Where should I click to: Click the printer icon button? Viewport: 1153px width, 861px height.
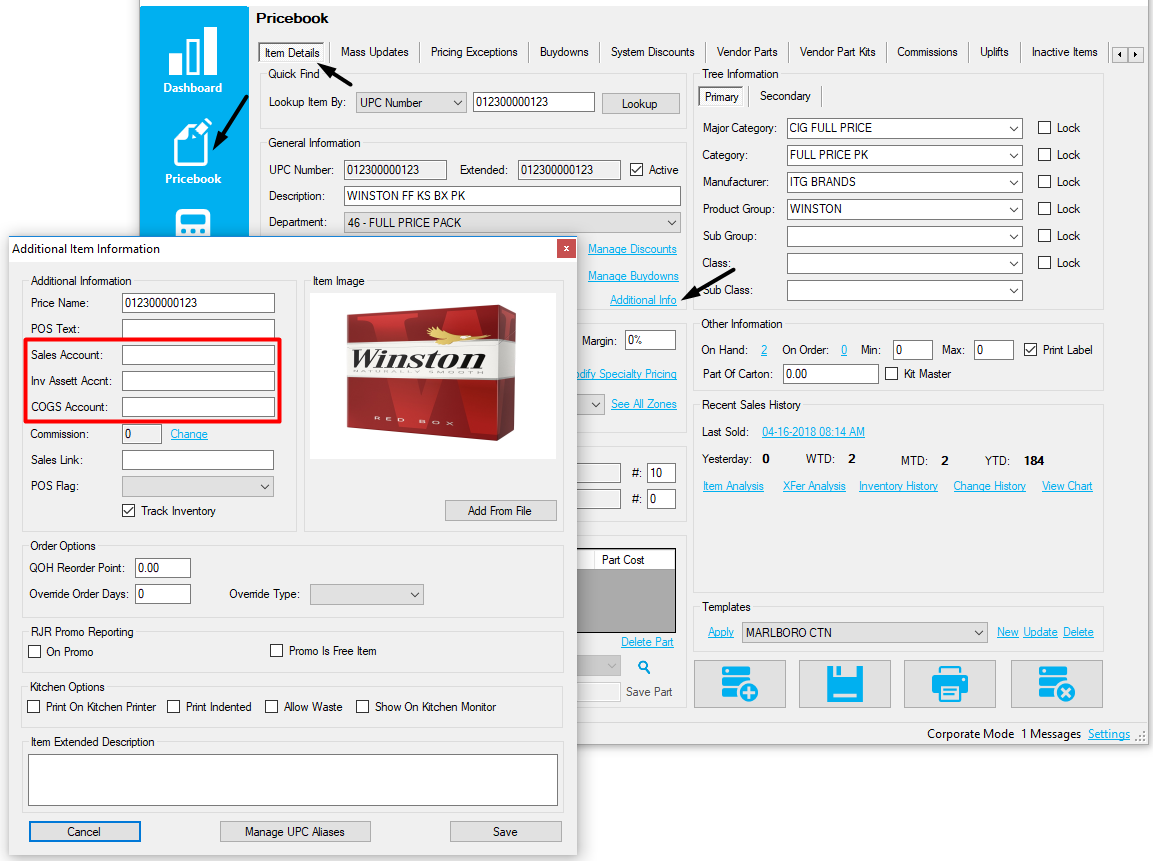949,684
